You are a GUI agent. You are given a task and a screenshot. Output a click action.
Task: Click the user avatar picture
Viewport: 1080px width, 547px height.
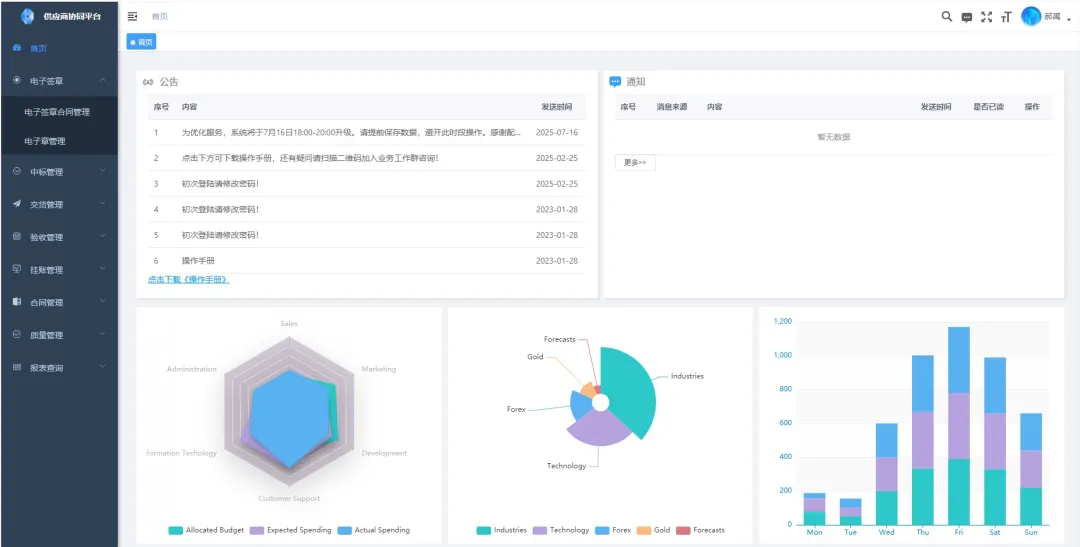[x=1031, y=16]
